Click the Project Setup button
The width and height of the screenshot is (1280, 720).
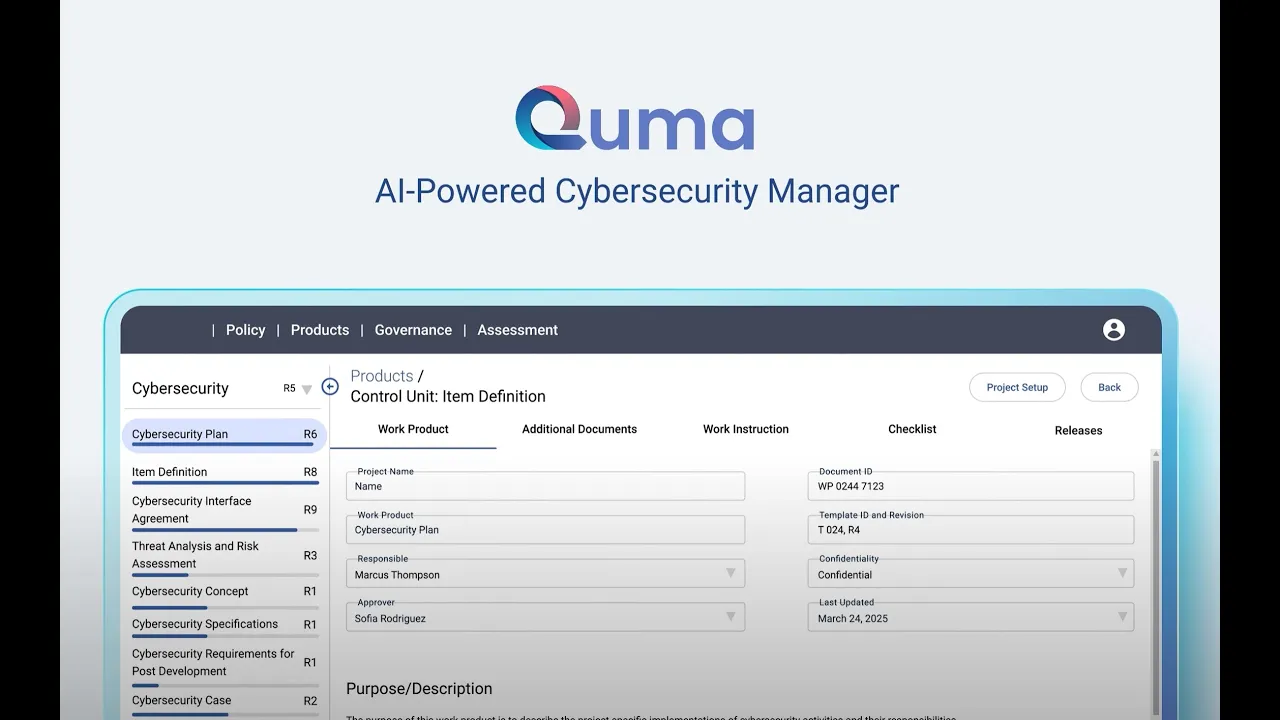coord(1017,387)
